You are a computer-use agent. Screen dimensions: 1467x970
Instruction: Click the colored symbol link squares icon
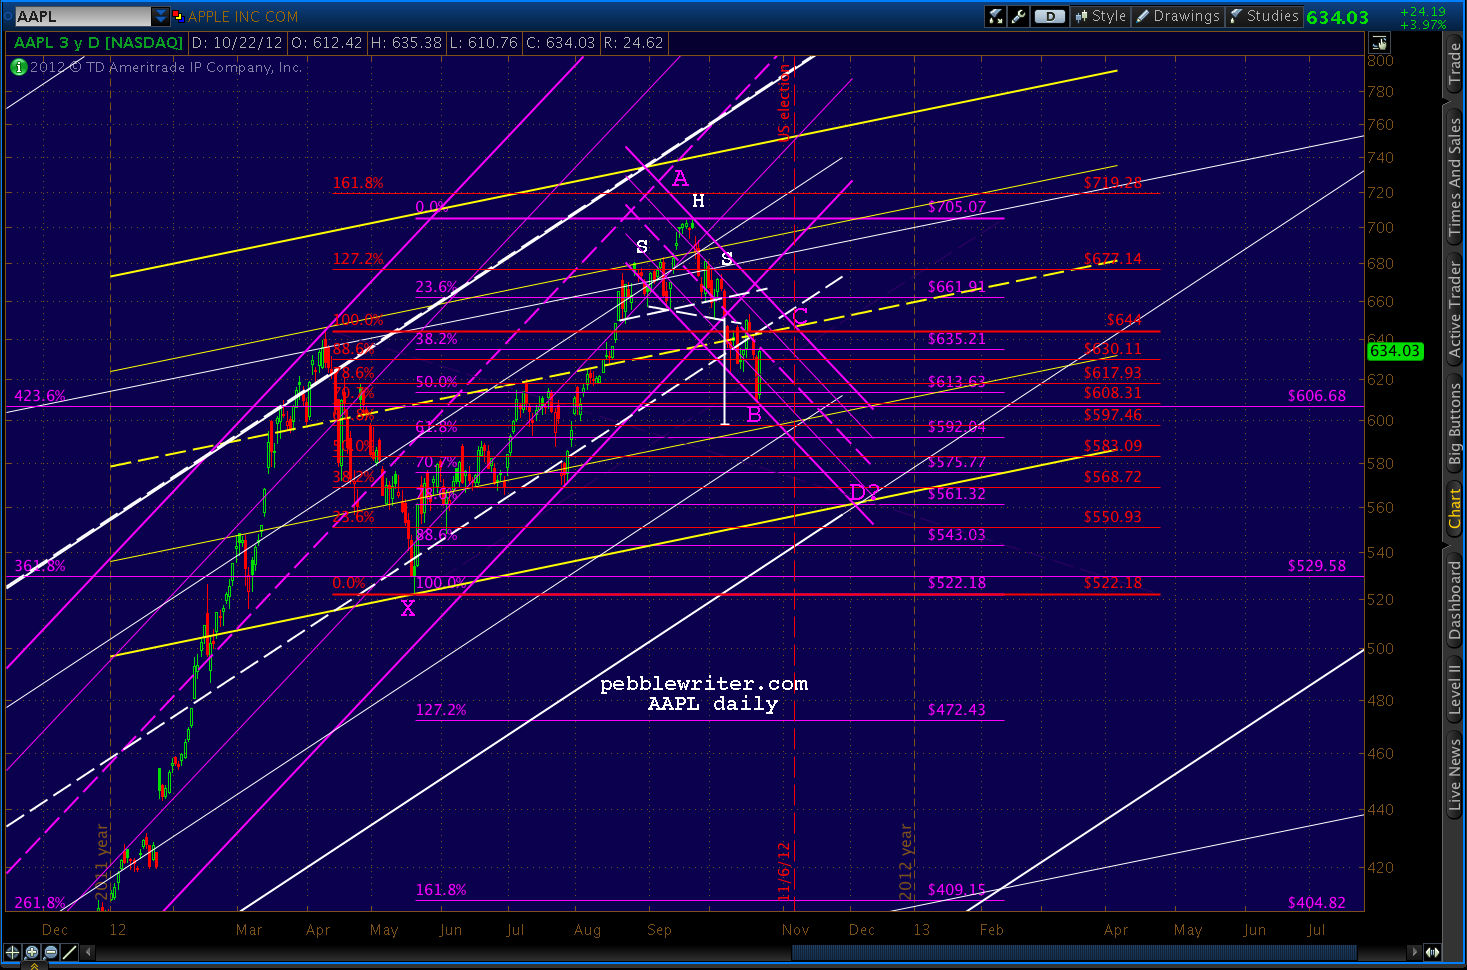click(179, 16)
